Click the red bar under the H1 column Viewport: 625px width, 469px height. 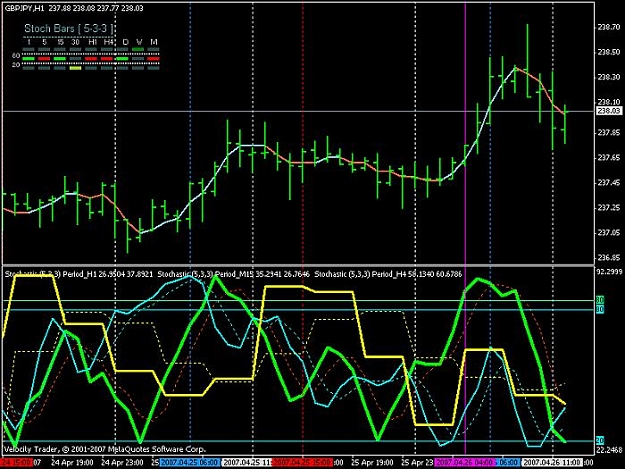click(91, 59)
